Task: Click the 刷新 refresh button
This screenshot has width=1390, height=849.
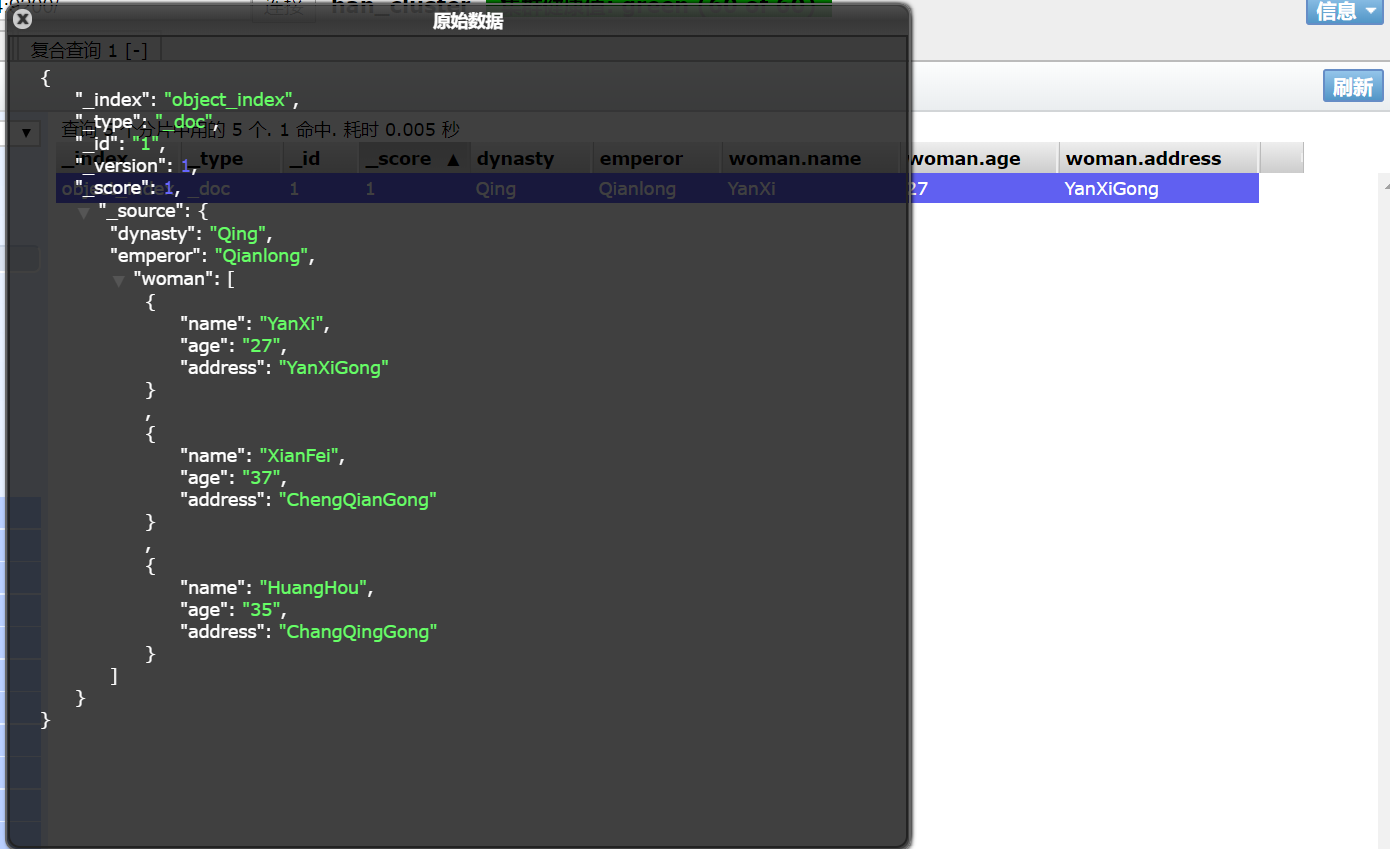Action: coord(1353,87)
